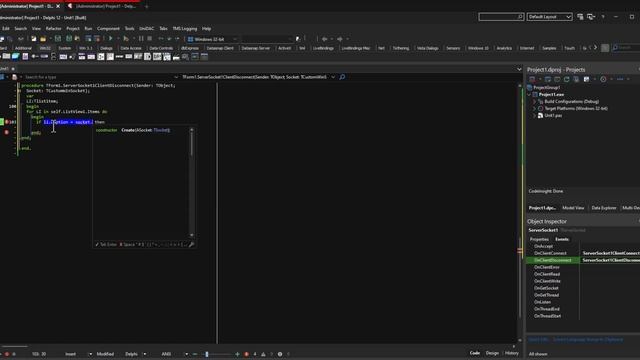Switch to the Design view tab
Viewport: 640px width, 360px height.
point(492,353)
